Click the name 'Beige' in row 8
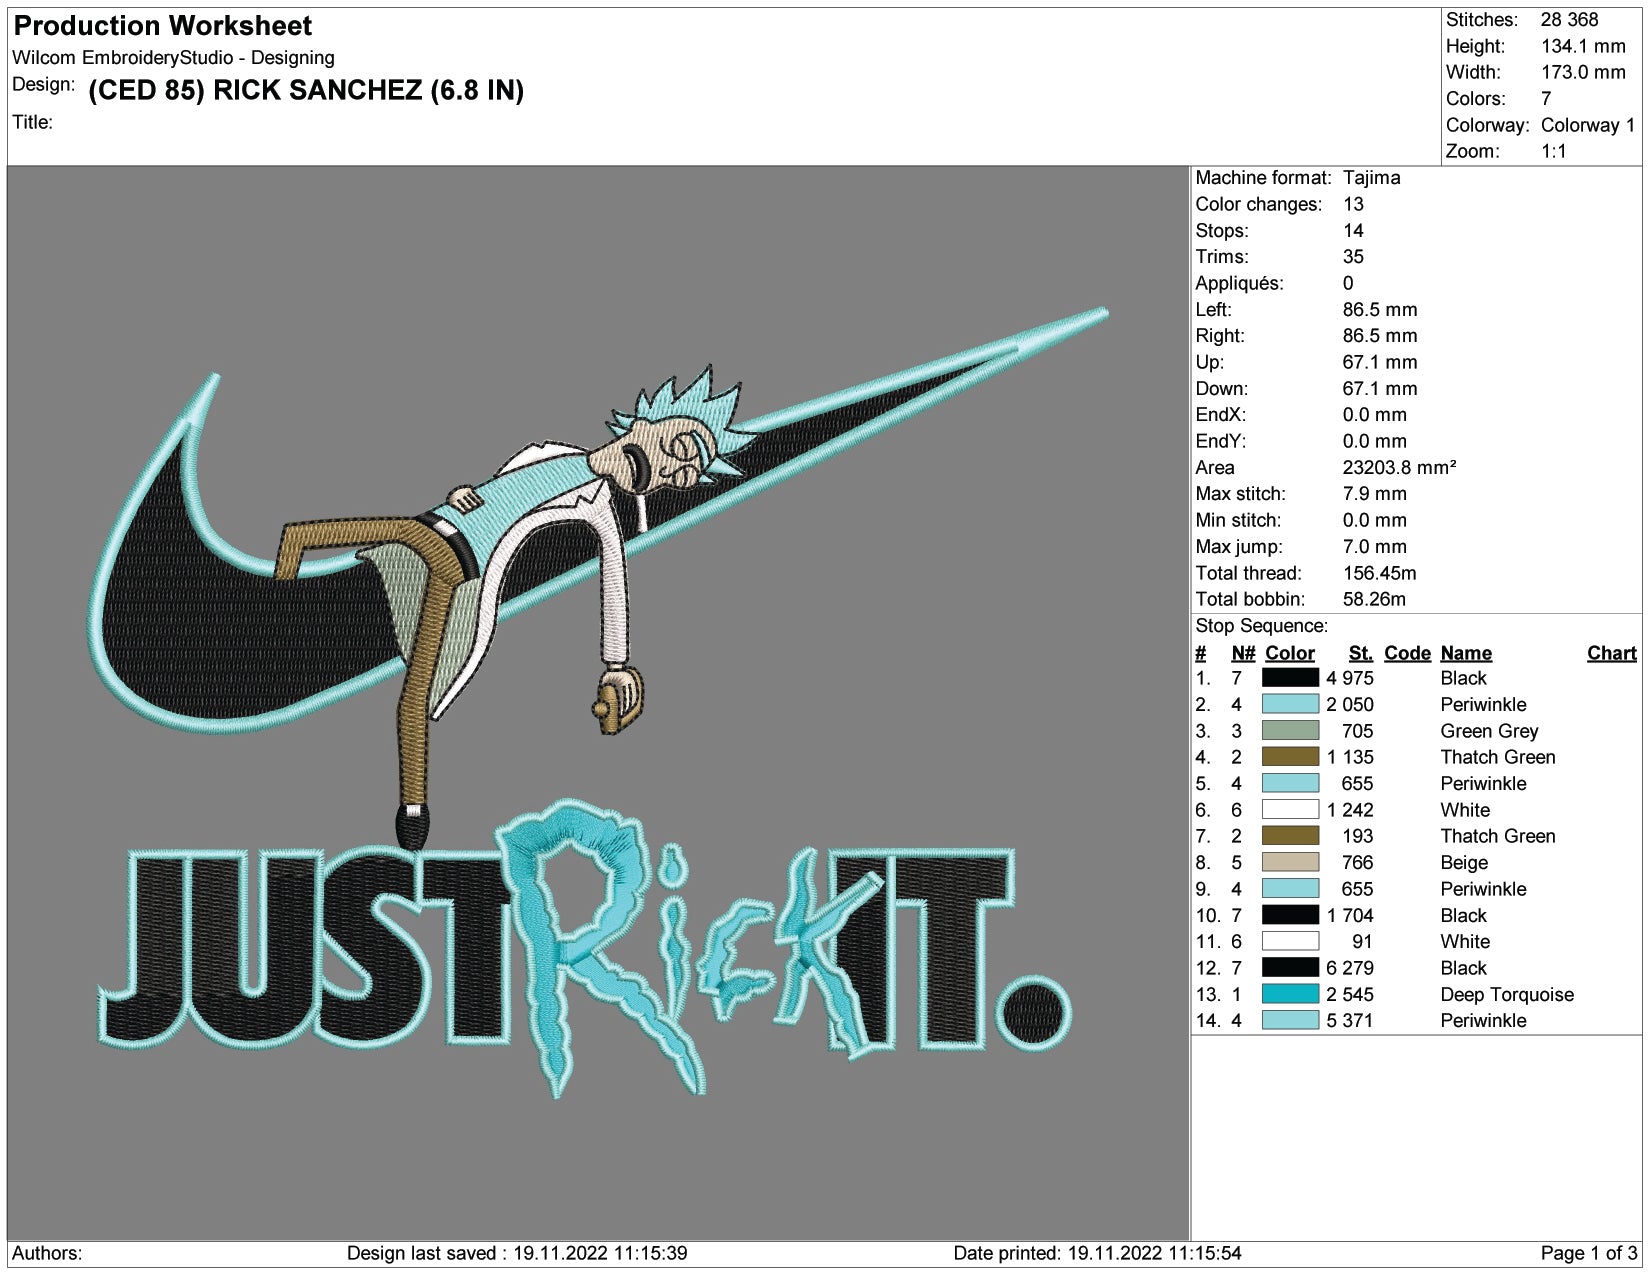Image resolution: width=1650 pixels, height=1275 pixels. (1464, 862)
